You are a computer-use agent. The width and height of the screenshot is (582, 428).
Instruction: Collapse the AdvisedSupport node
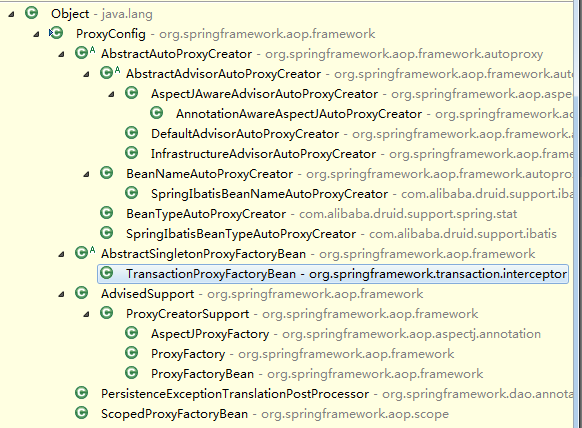62,295
